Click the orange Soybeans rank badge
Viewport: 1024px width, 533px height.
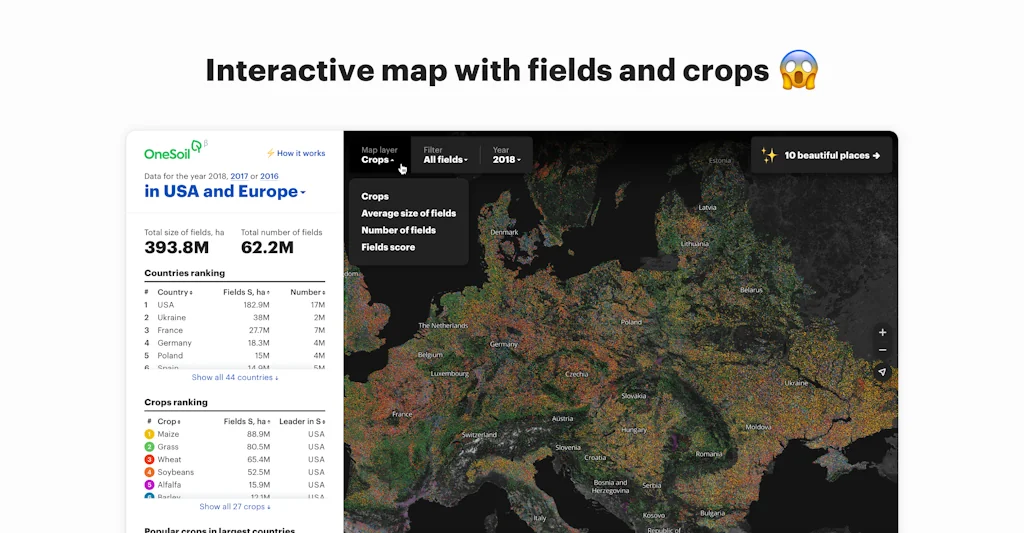point(149,472)
